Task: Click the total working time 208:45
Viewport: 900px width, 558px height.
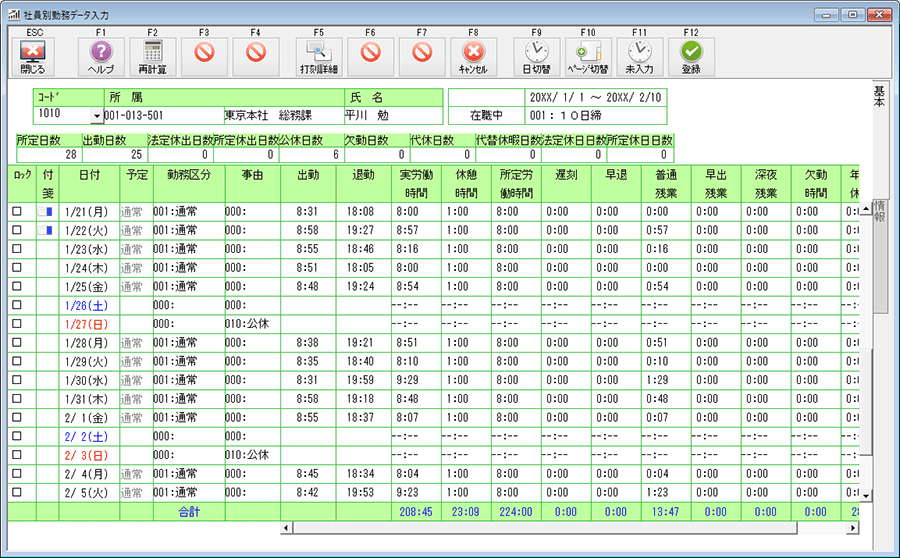Action: tap(416, 512)
